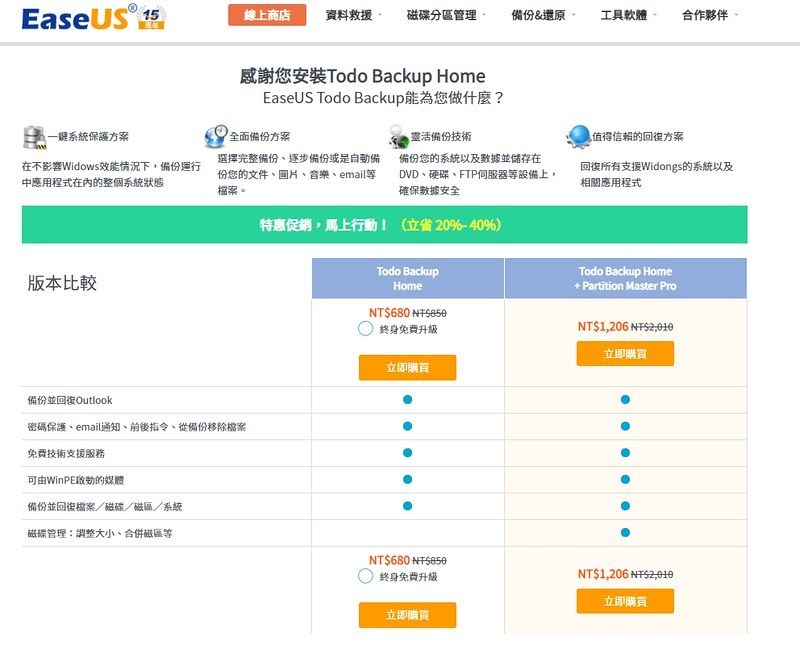Click the flexible backup technology icon
The image size is (800, 645).
pos(398,136)
